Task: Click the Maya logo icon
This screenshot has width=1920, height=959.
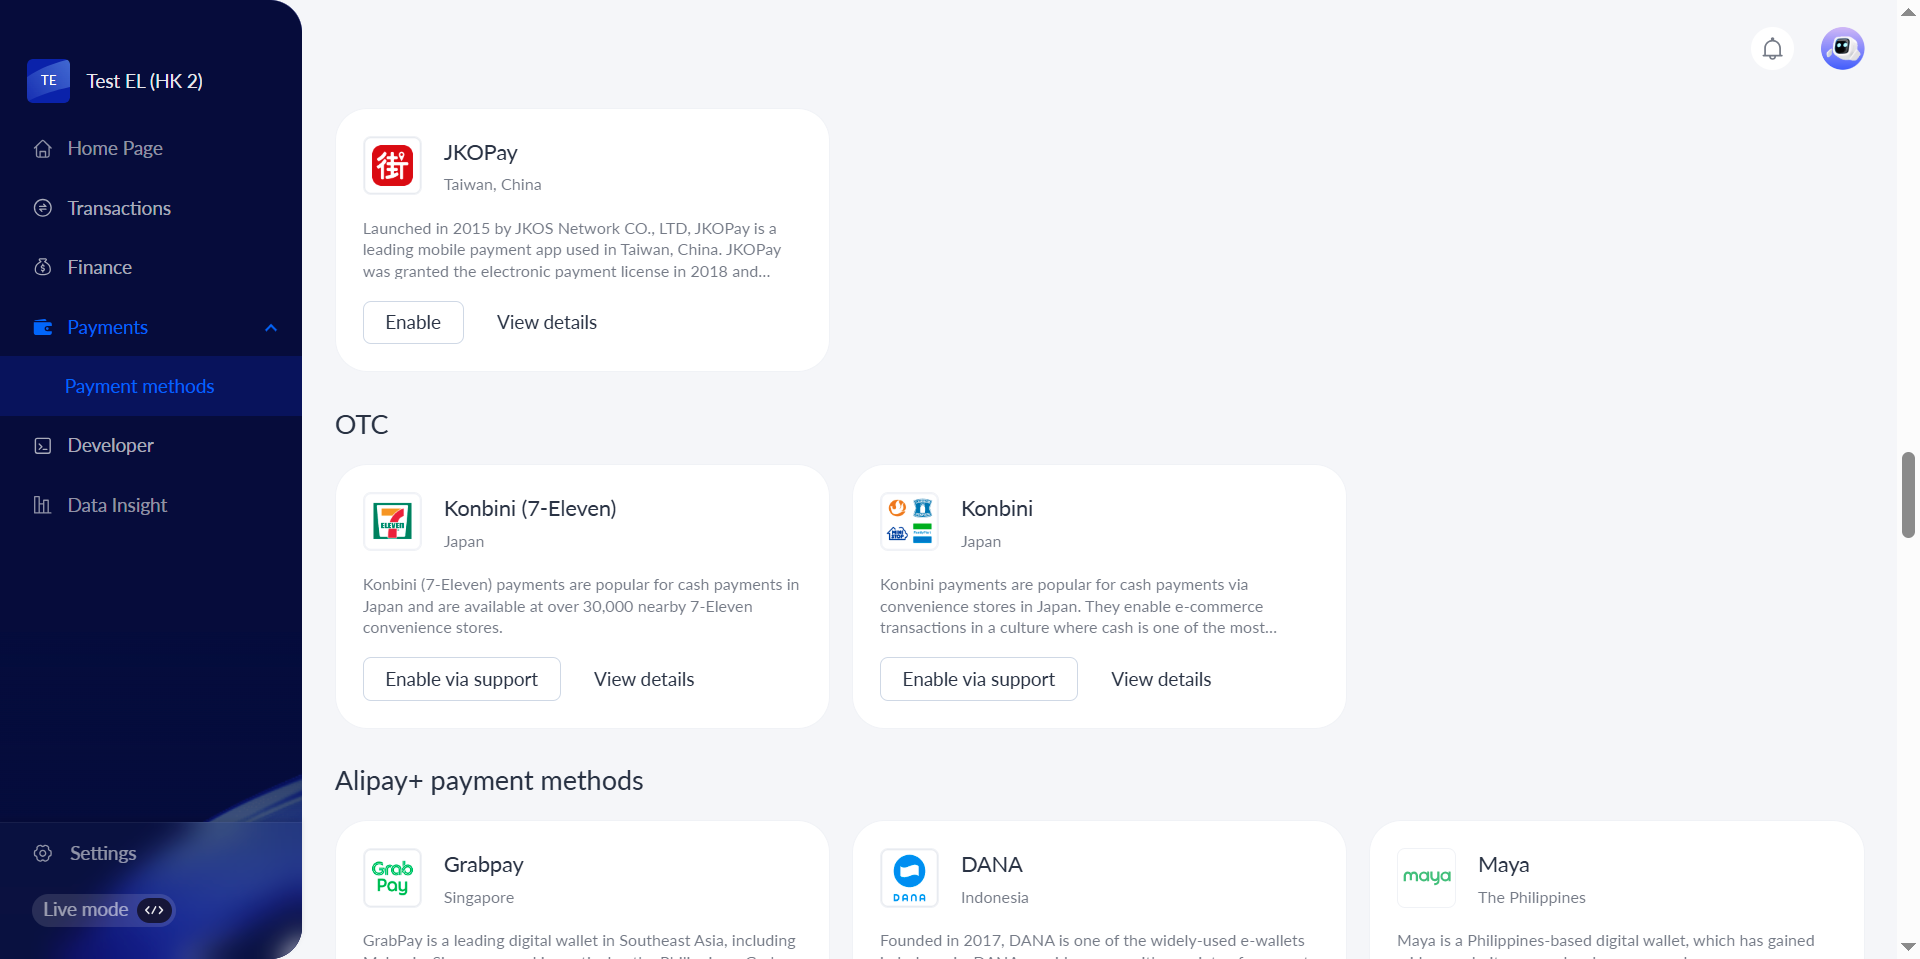Action: (1426, 878)
